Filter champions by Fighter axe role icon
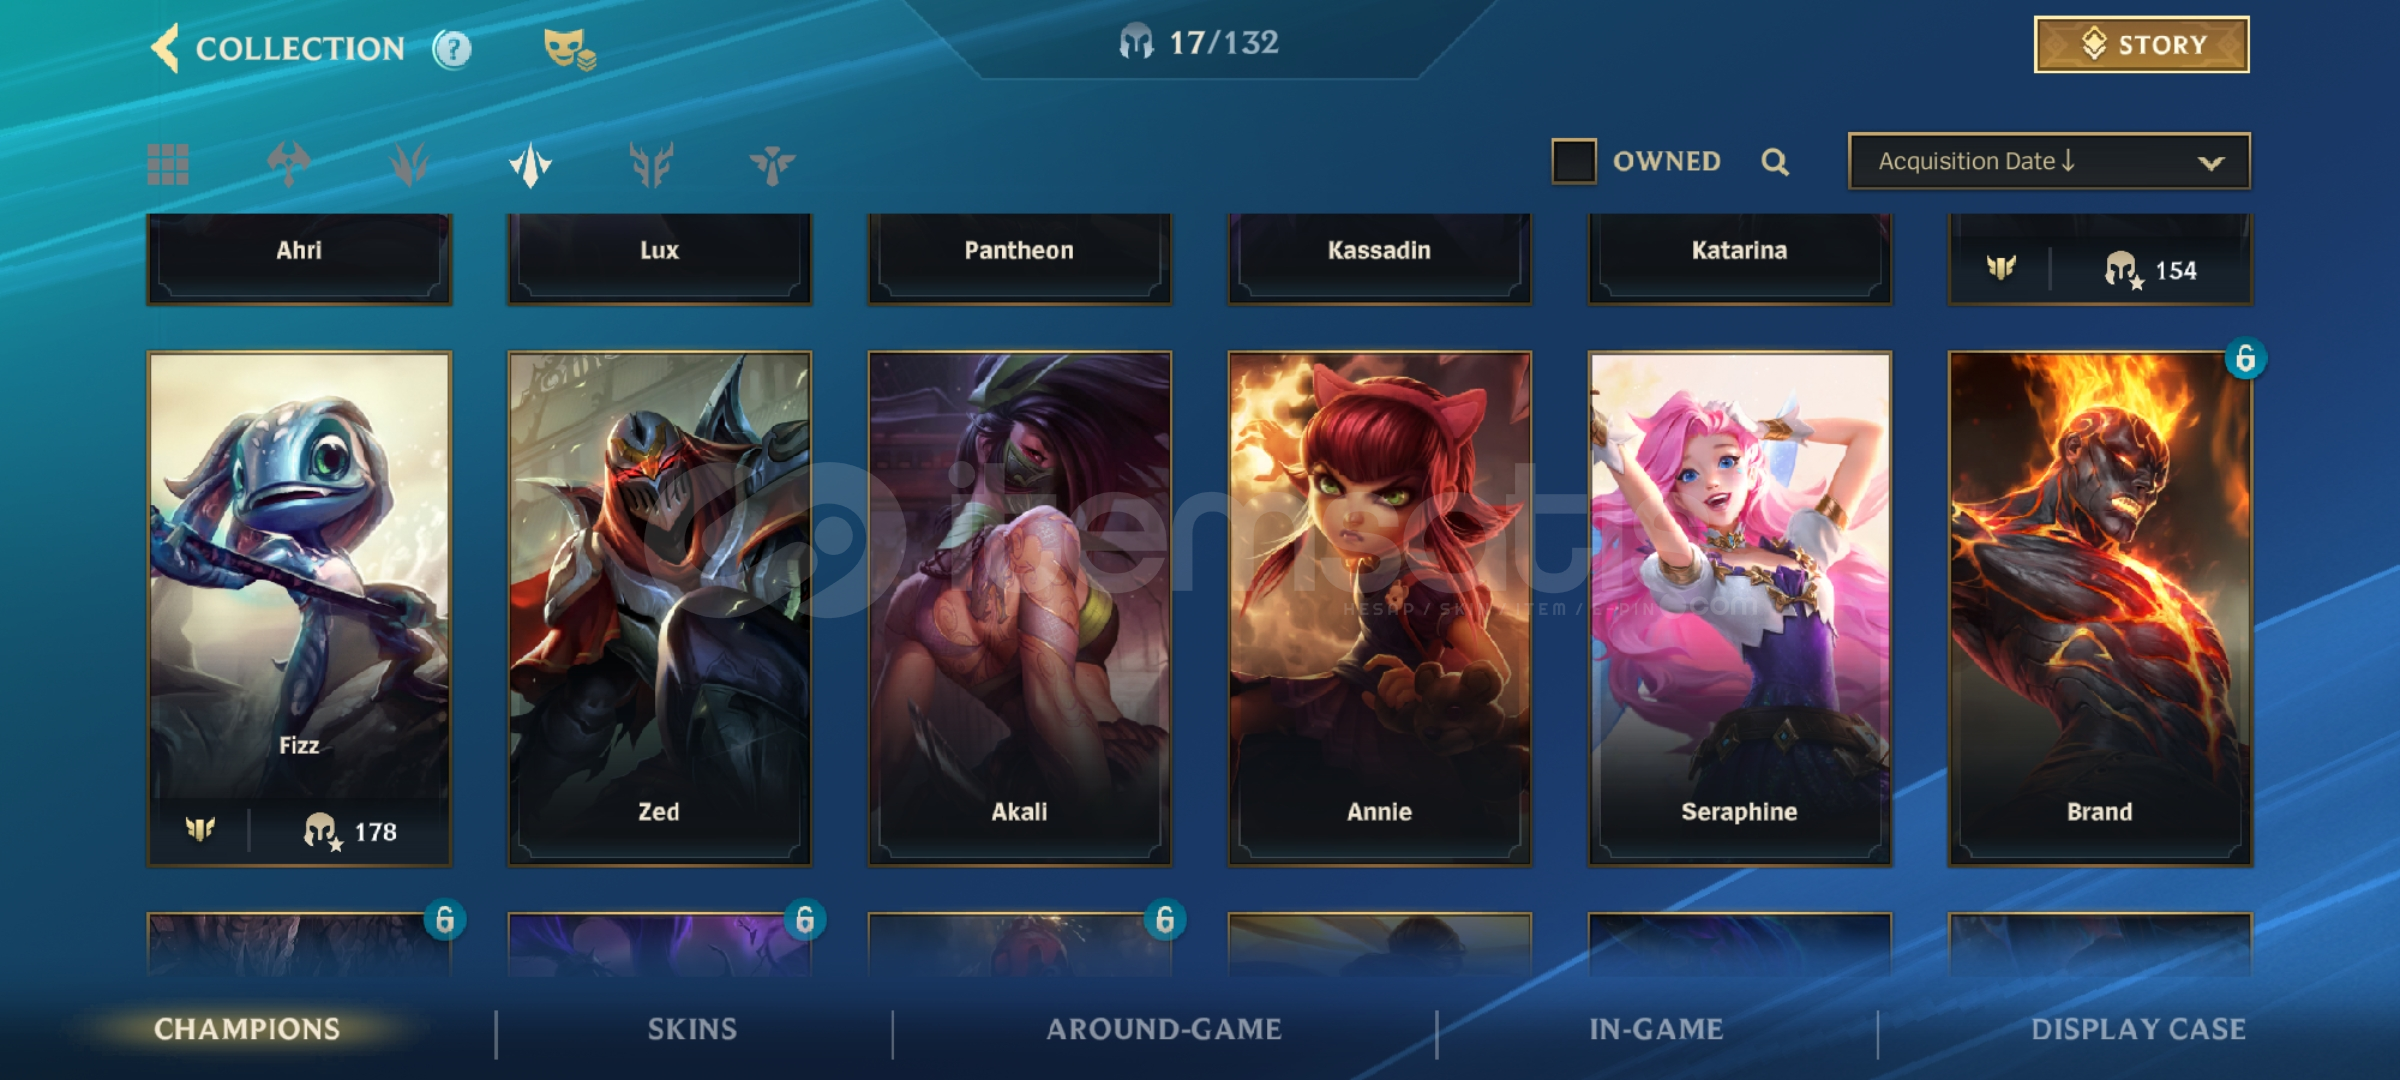2400x1080 pixels. point(288,164)
